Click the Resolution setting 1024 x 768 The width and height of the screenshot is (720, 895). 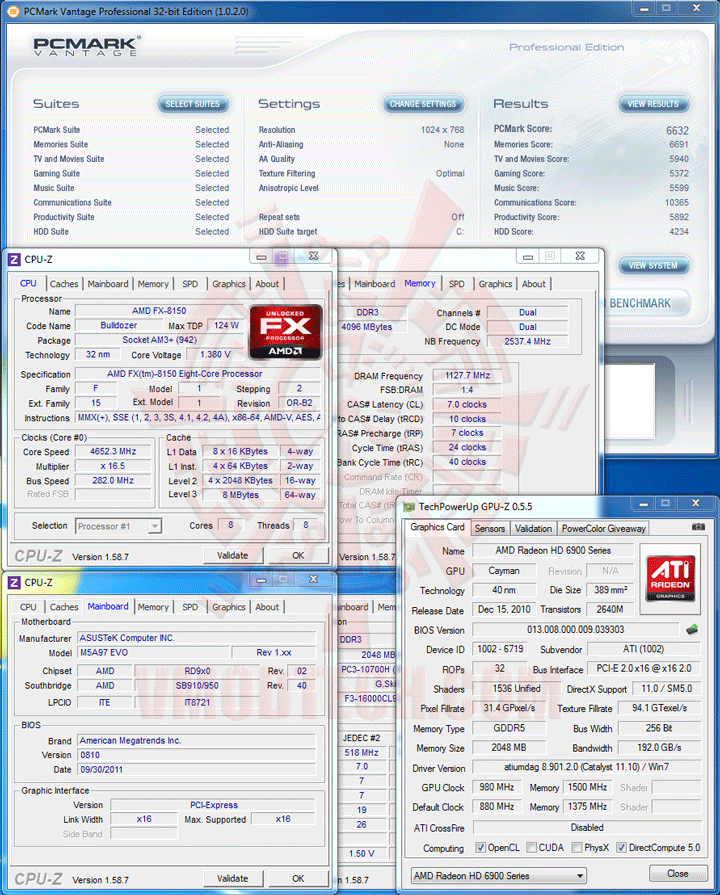tap(443, 130)
